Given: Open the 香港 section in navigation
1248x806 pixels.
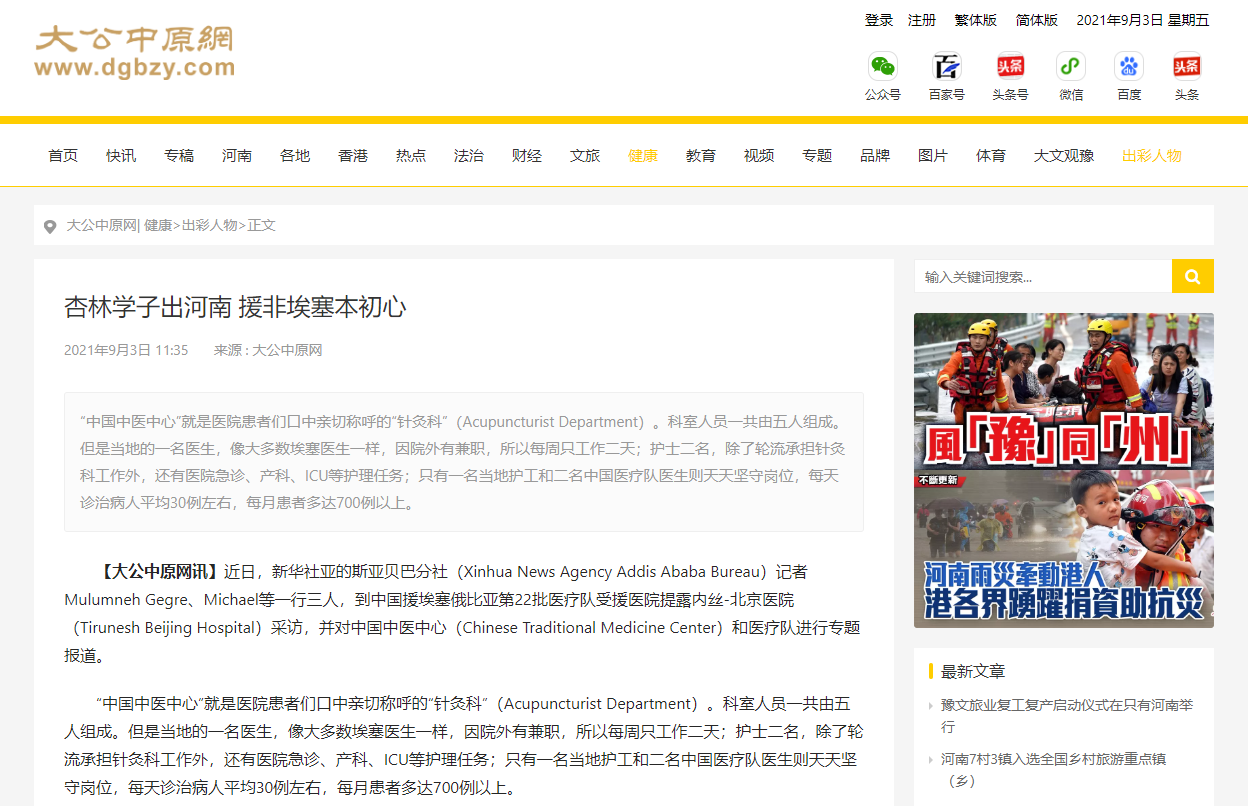Looking at the screenshot, I should 353,156.
